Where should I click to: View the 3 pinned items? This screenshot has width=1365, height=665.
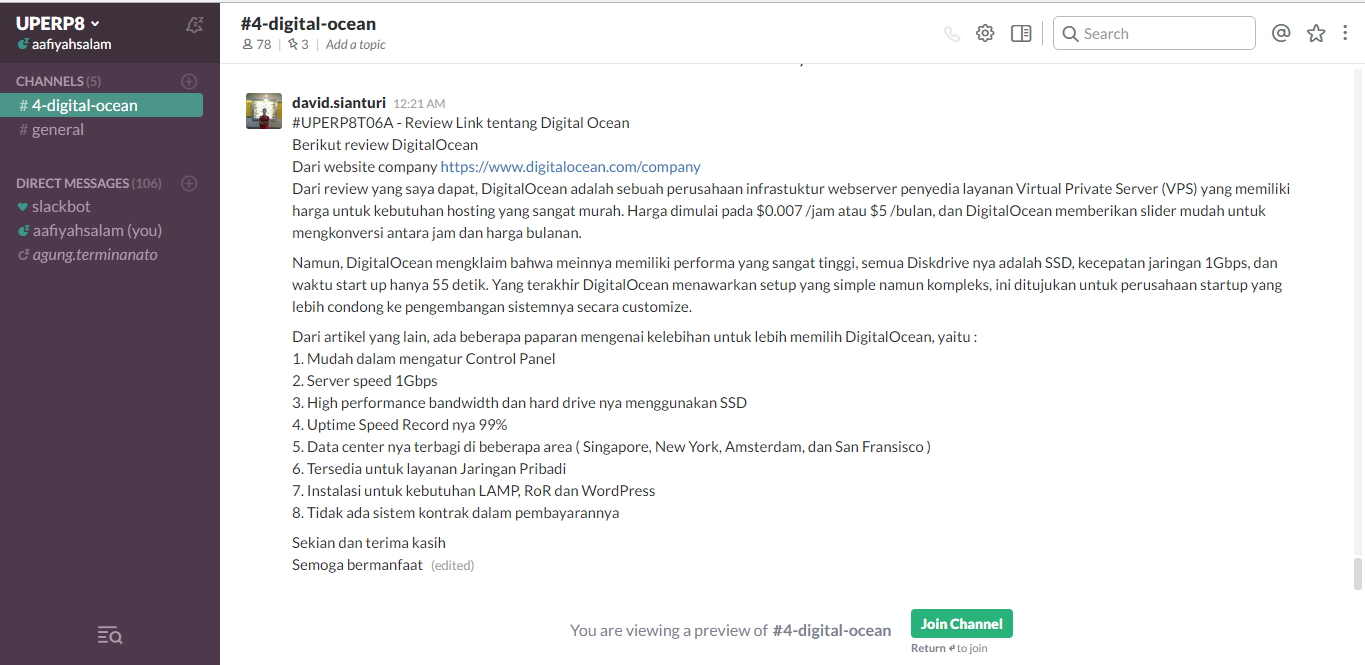(298, 44)
